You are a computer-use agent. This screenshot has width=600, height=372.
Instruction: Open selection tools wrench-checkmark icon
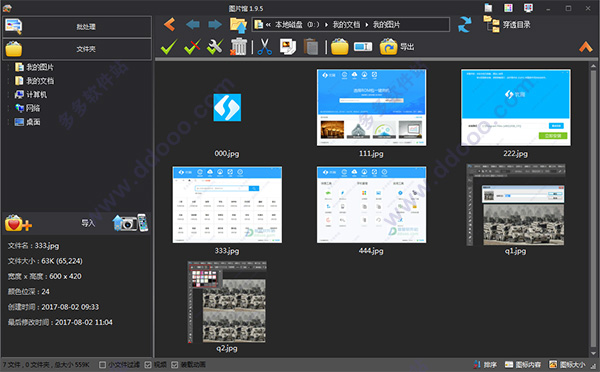tap(215, 47)
